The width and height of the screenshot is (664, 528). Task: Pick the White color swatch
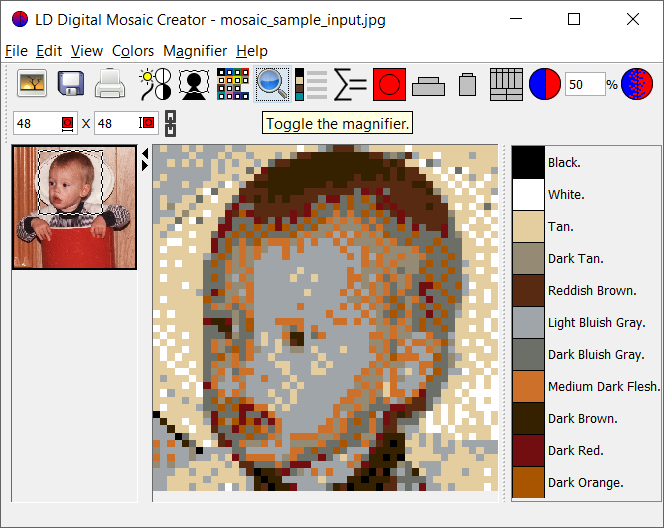click(x=528, y=194)
